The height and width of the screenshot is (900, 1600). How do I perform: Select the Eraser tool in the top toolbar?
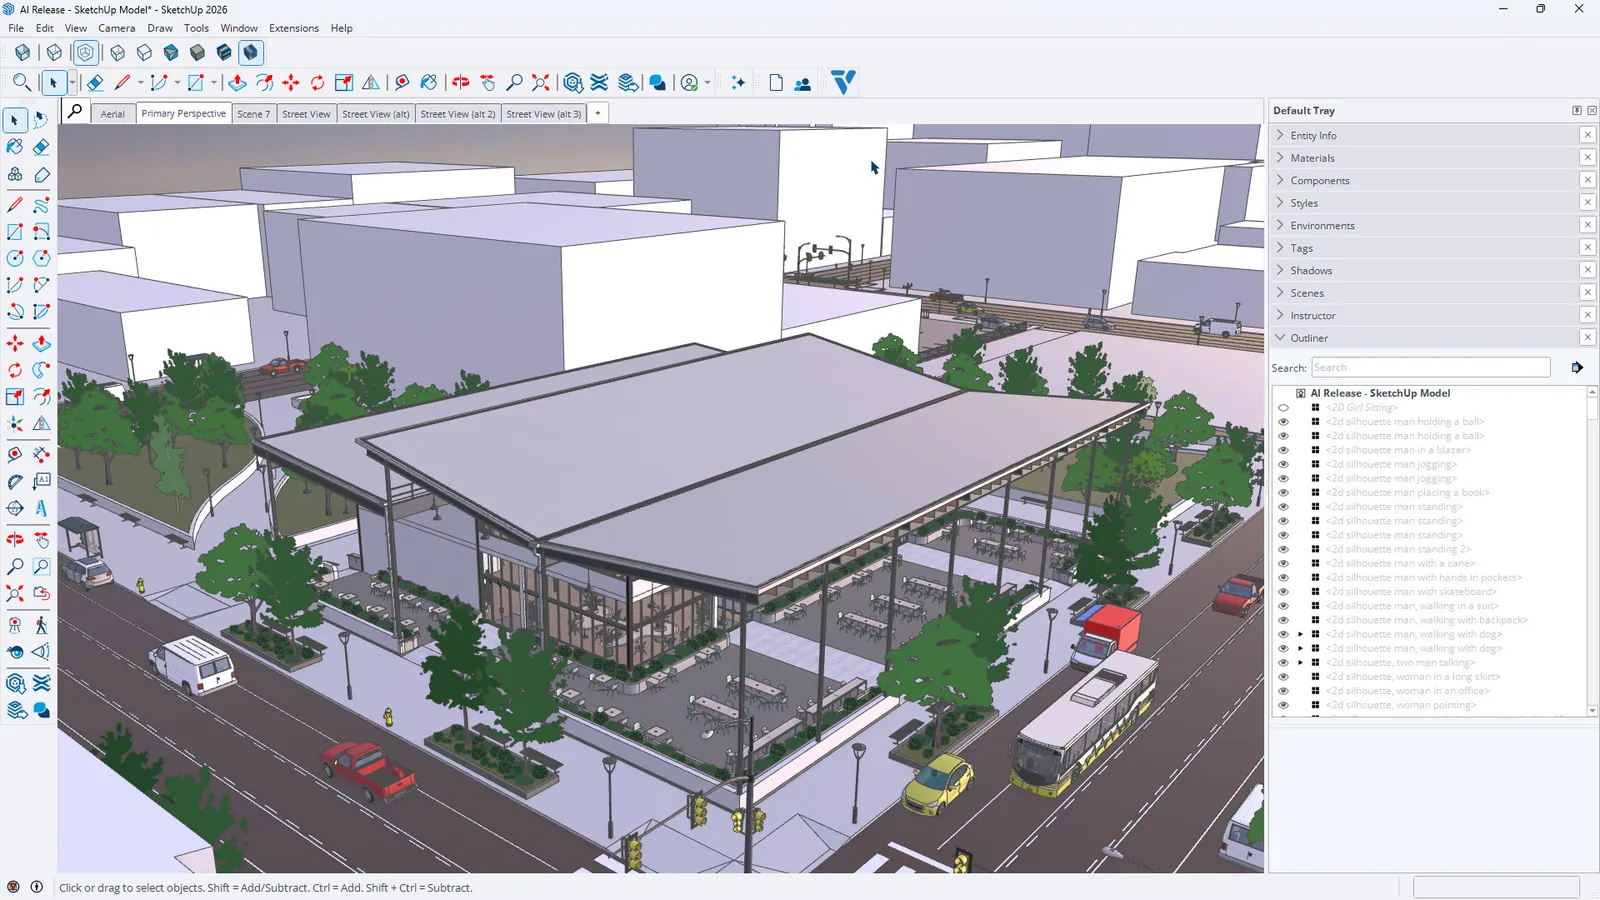point(95,83)
